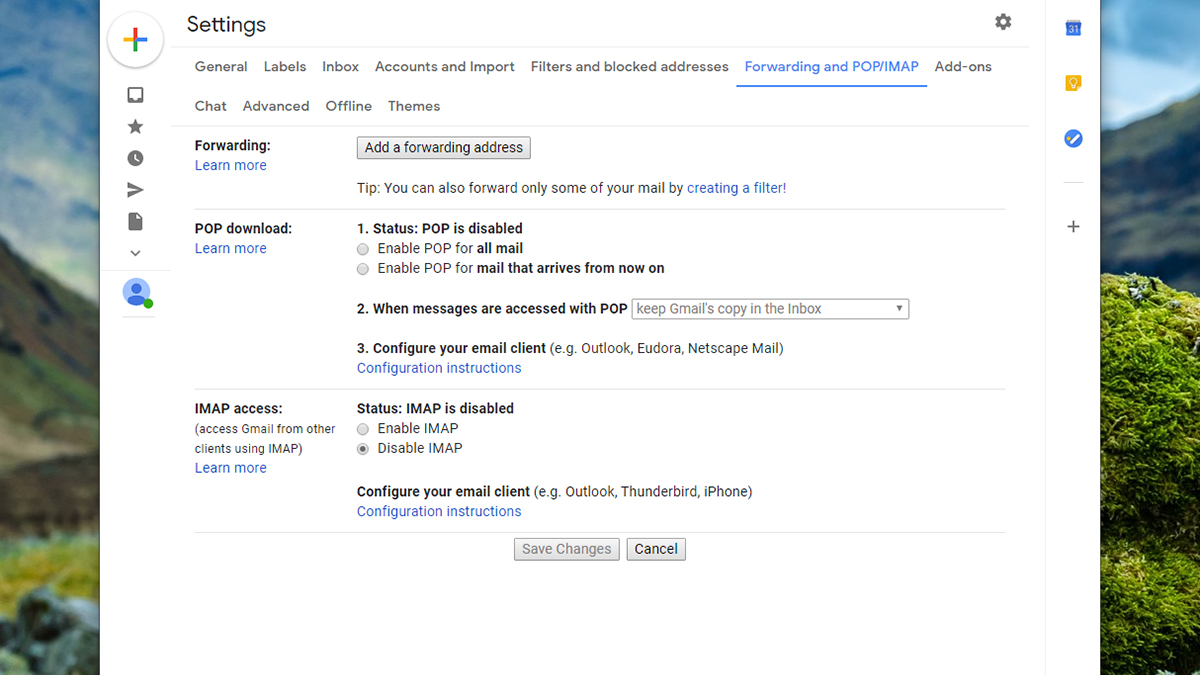Screen dimensions: 1200x675
Task: Click the Save Changes button
Action: click(x=566, y=549)
